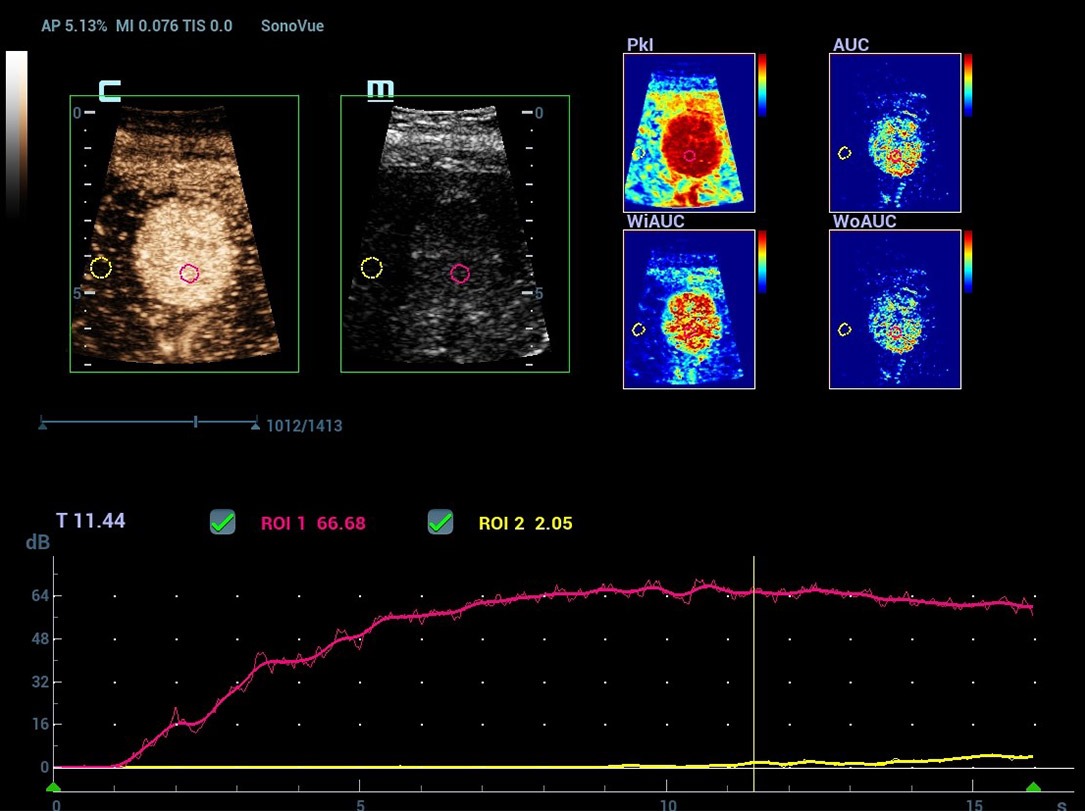Select the WiAUC parametric map

coord(688,309)
